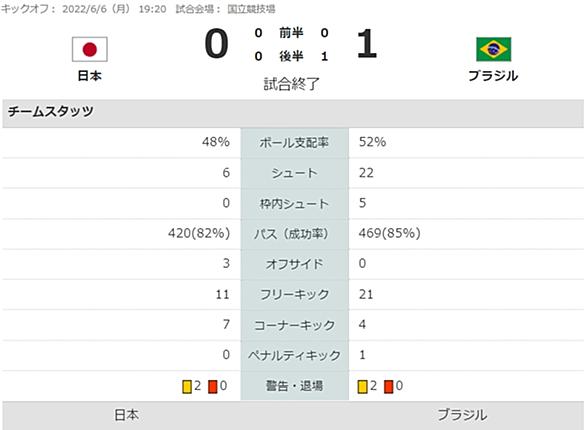Click the 試合終了 match status text
This screenshot has width=586, height=430.
(292, 84)
